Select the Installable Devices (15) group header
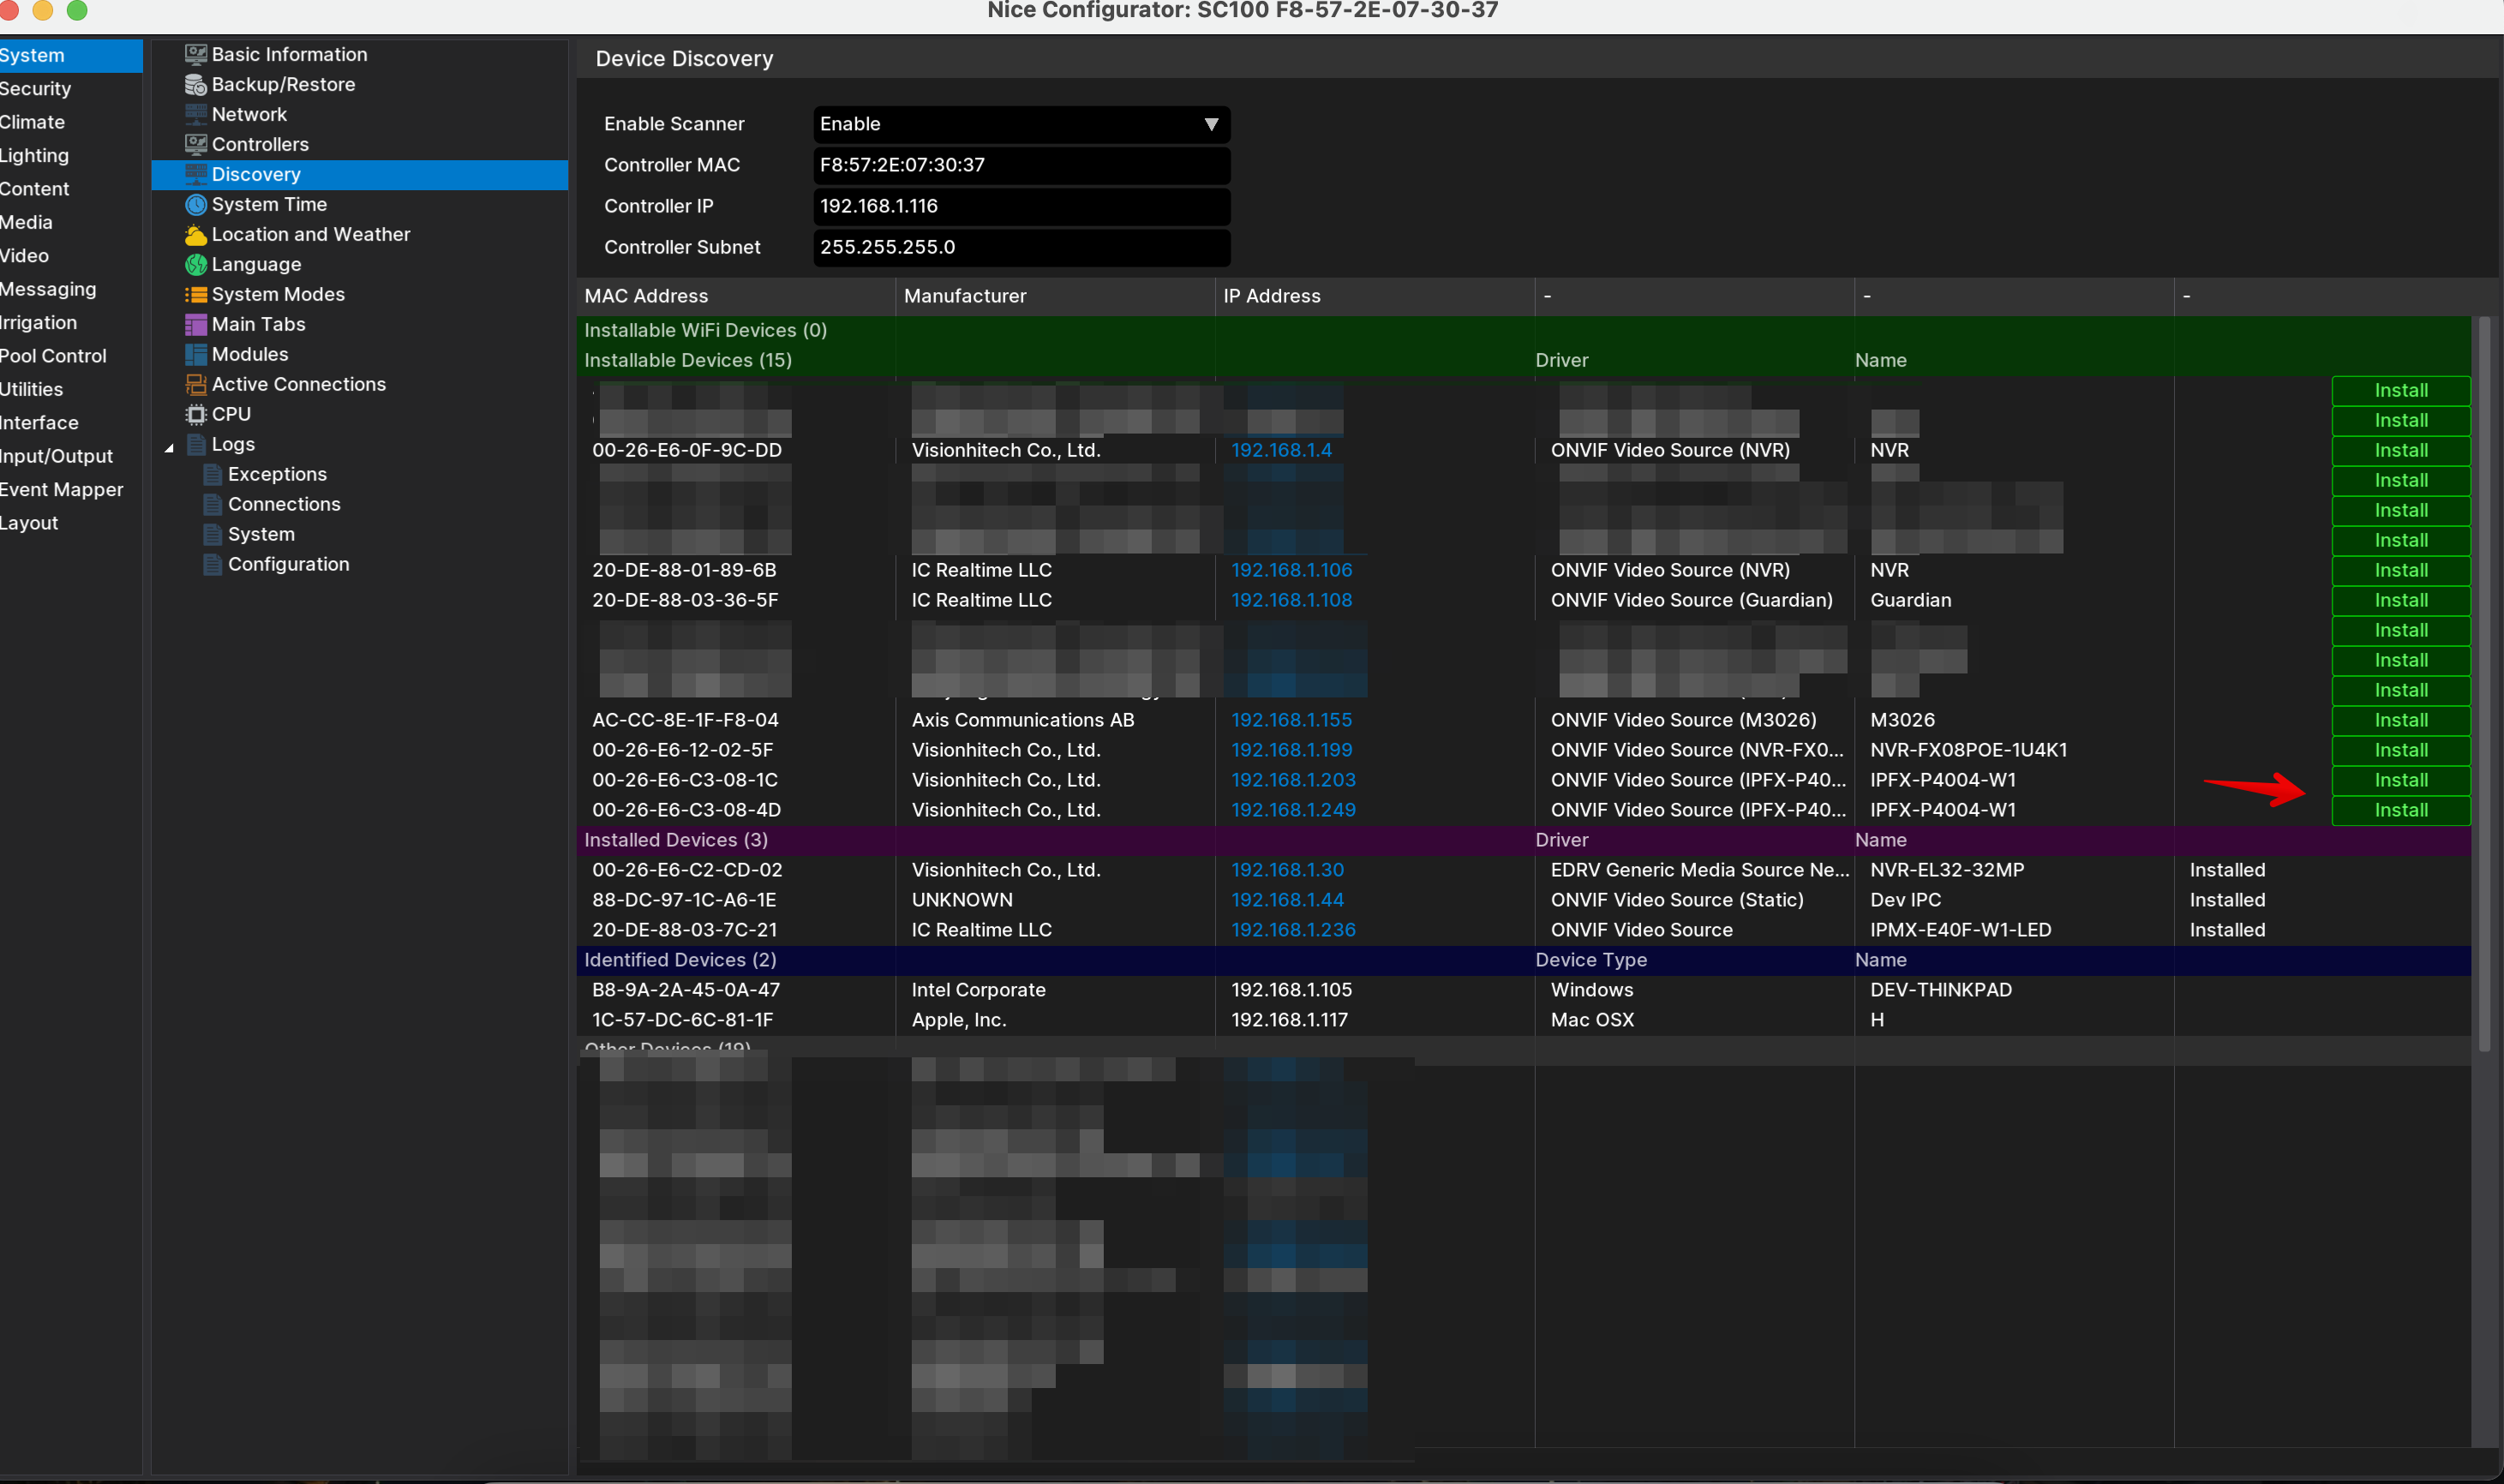The height and width of the screenshot is (1484, 2504). pos(1523,360)
